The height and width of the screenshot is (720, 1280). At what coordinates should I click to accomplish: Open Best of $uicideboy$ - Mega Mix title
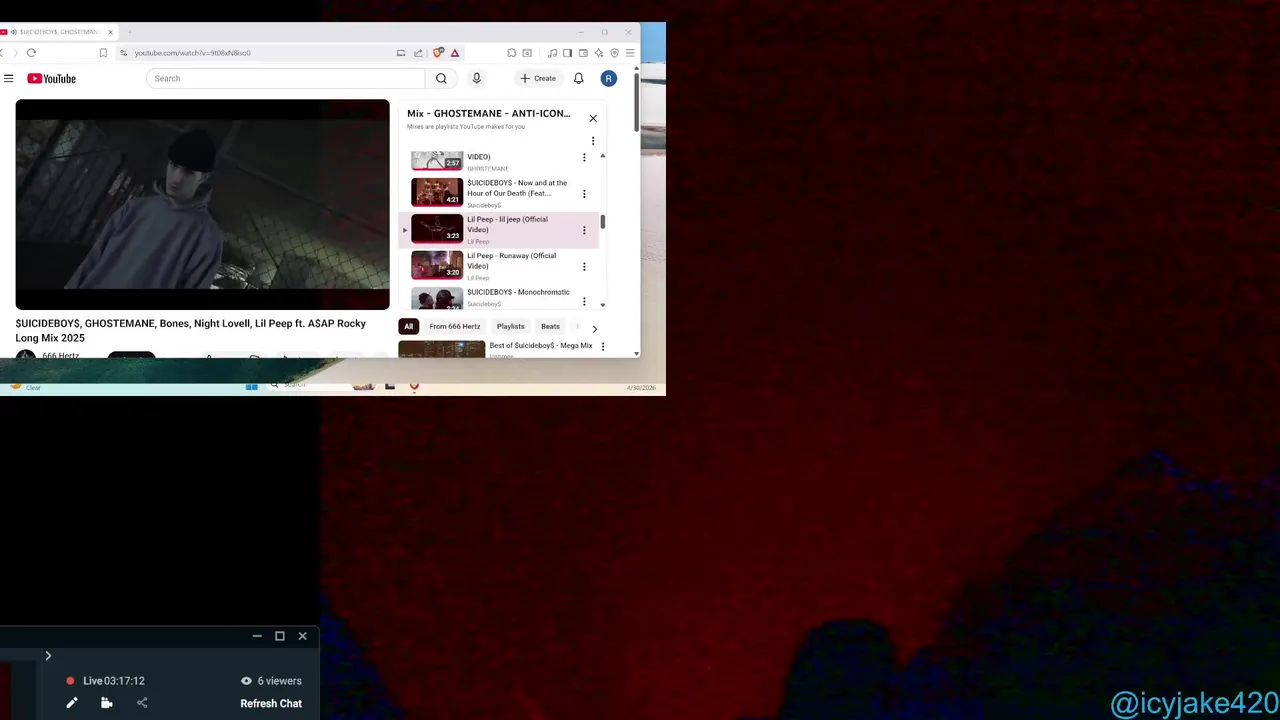click(541, 345)
